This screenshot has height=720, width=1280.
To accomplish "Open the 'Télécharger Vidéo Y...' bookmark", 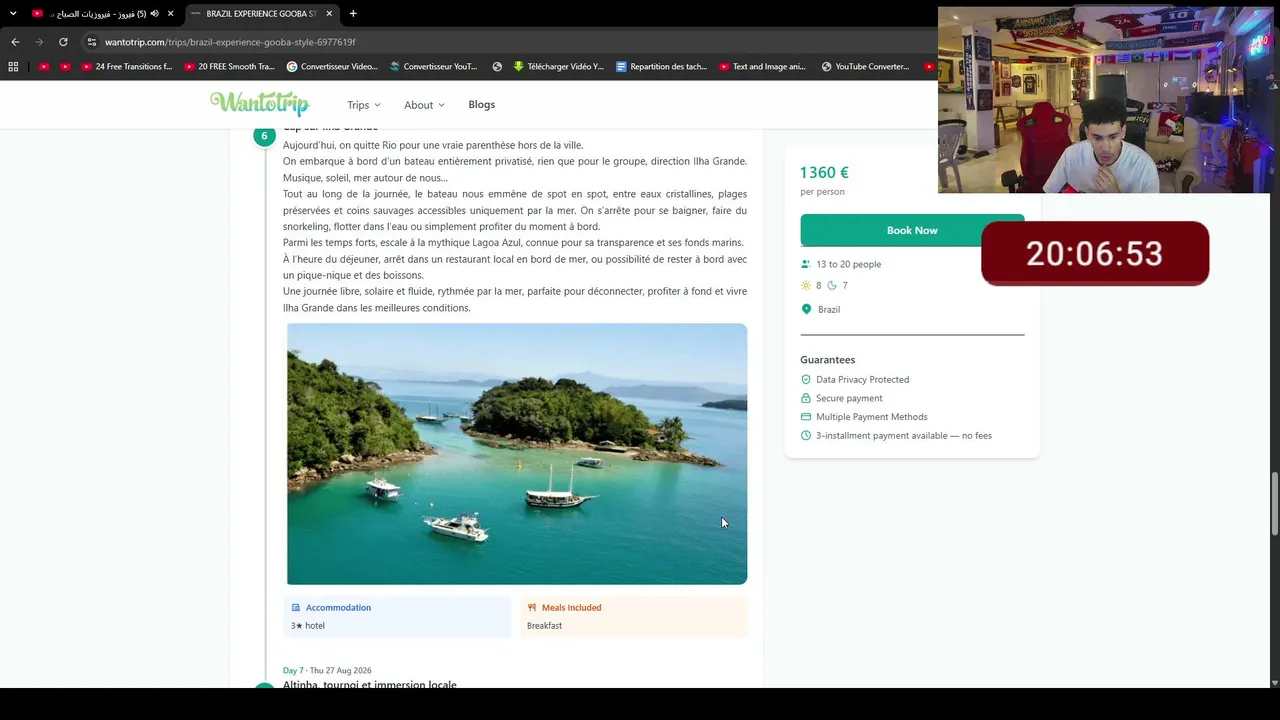I will [x=558, y=67].
